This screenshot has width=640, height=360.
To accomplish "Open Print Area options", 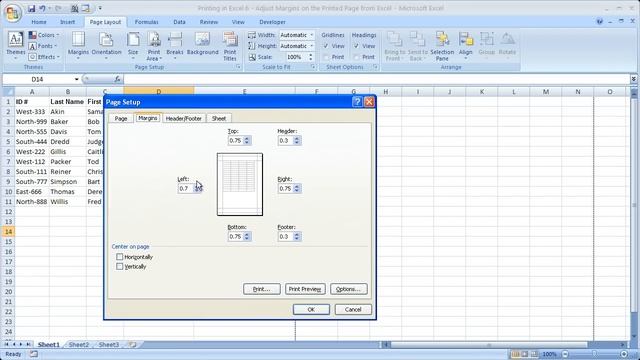I will click(x=154, y=46).
